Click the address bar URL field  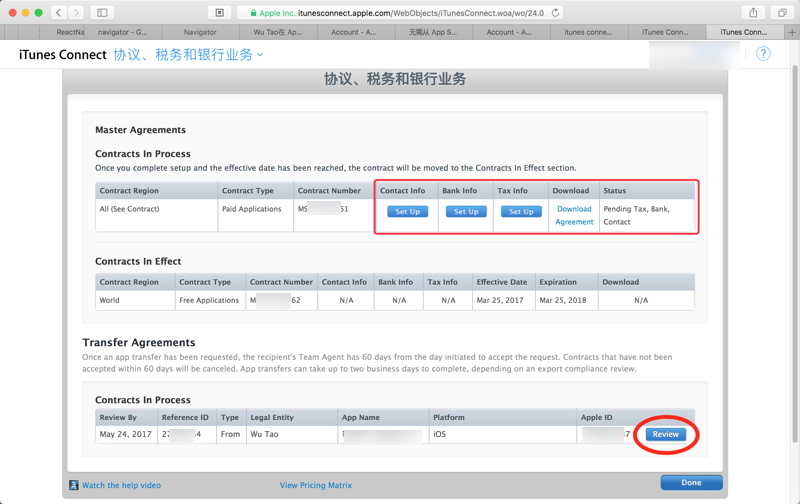pyautogui.click(x=400, y=13)
